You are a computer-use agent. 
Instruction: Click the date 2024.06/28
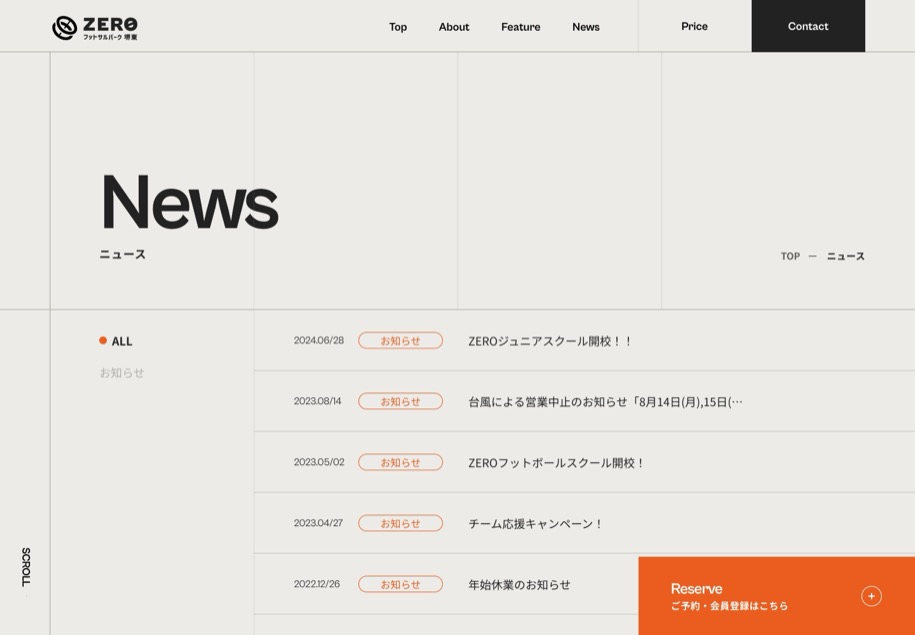point(319,340)
